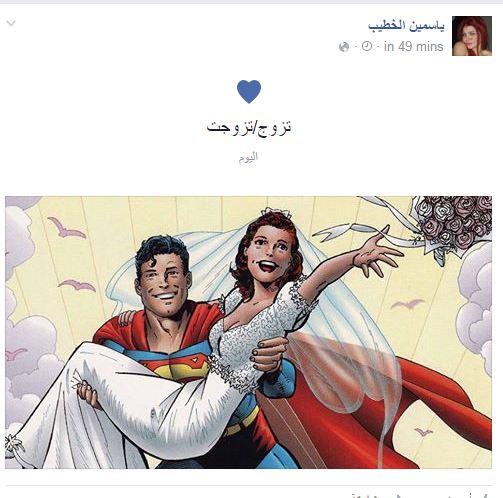Viewport: 503px width, 498px height.
Task: Open the Superman wedding cartoon photo
Action: [x=248, y=332]
